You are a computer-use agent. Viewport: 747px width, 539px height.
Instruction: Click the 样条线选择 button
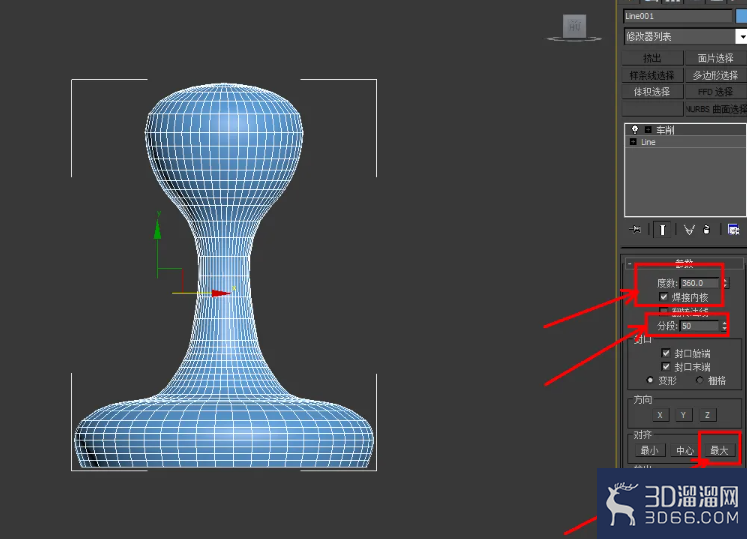(652, 75)
